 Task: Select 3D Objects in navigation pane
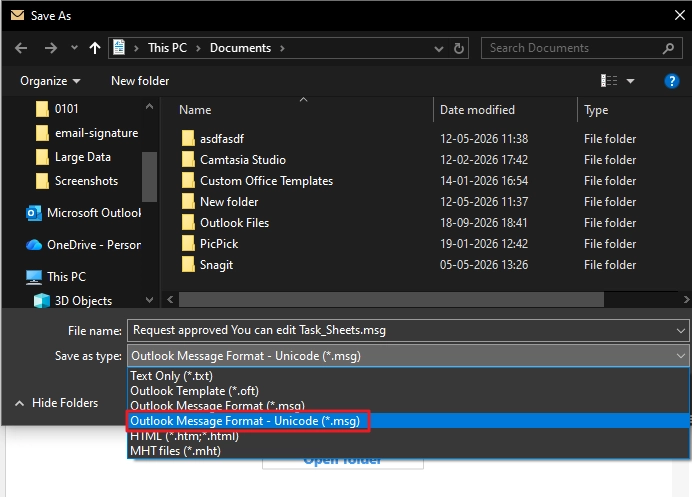(83, 301)
